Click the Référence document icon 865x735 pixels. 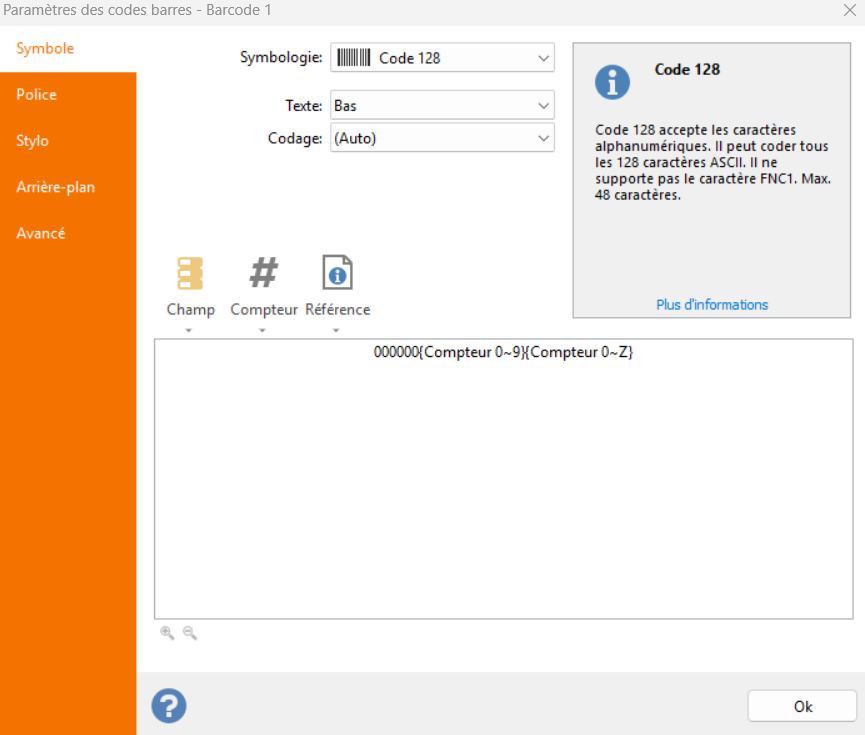[x=337, y=272]
